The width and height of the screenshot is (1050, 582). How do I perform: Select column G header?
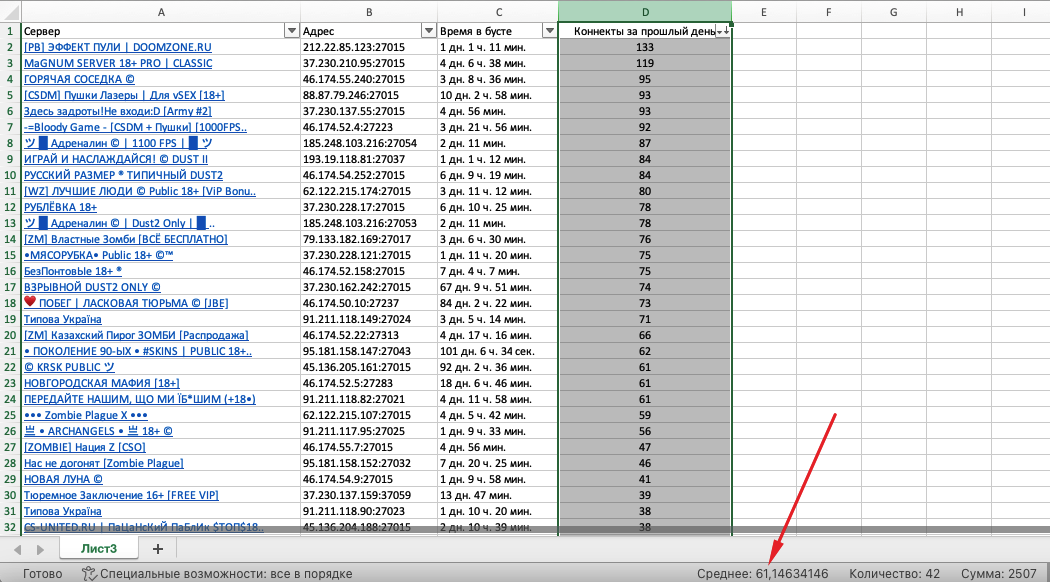click(x=893, y=12)
